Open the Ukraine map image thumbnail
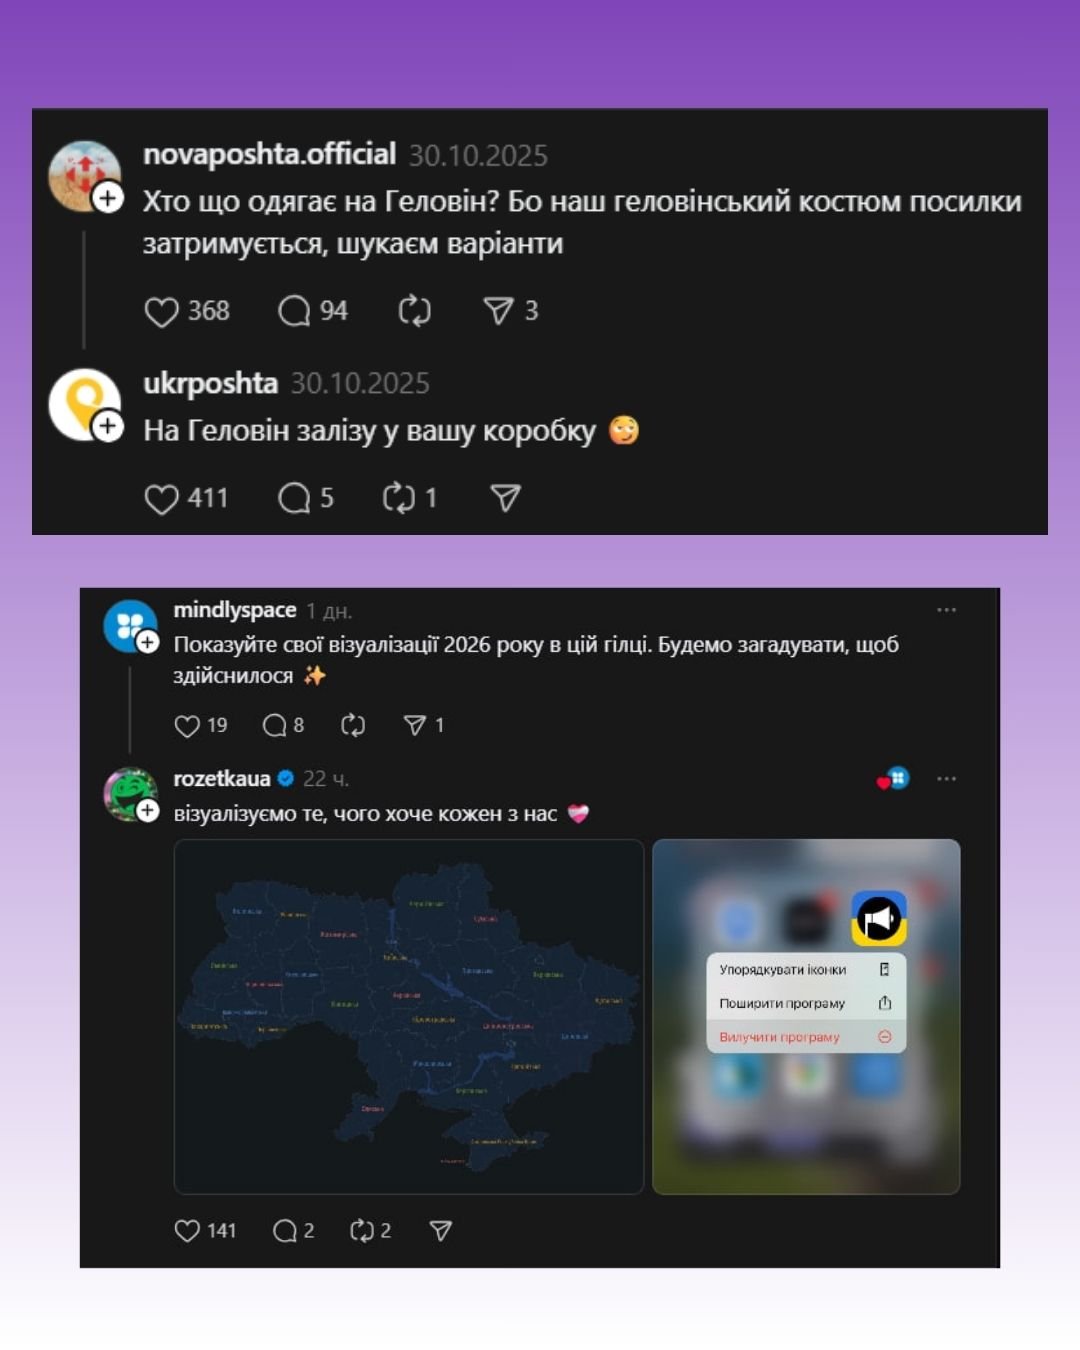Viewport: 1080px width, 1350px height. point(409,1017)
